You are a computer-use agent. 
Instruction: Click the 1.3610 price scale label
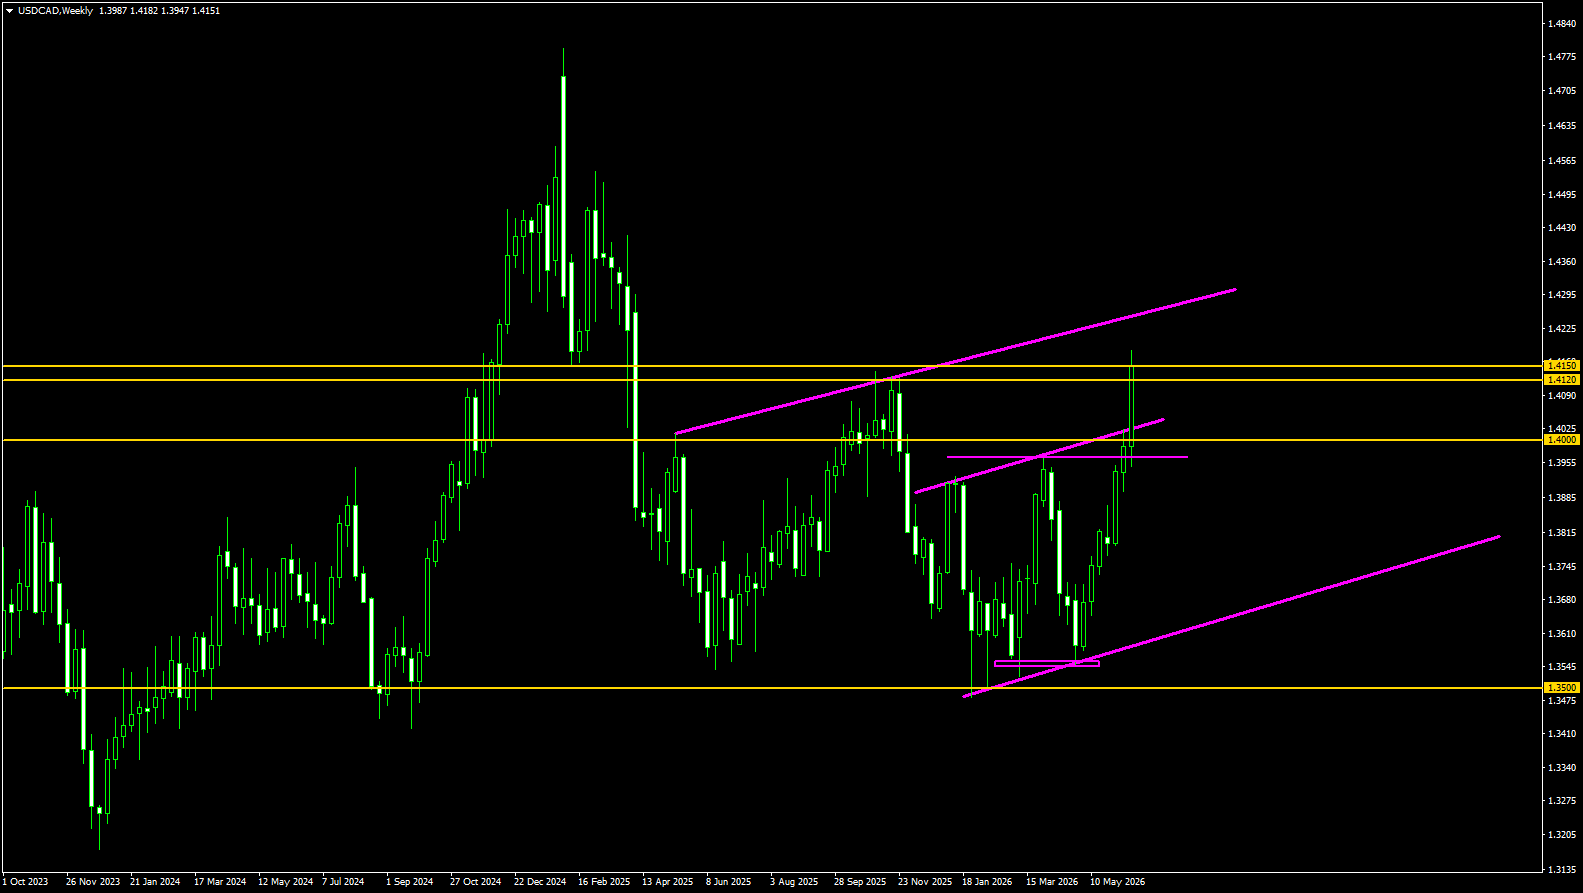(1562, 634)
